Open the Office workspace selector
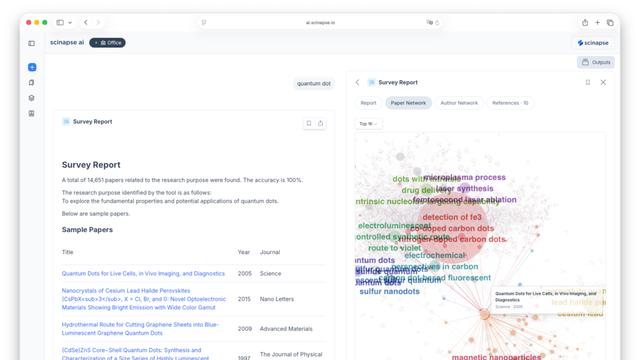Screen dimensions: 640x360 pyautogui.click(x=107, y=42)
